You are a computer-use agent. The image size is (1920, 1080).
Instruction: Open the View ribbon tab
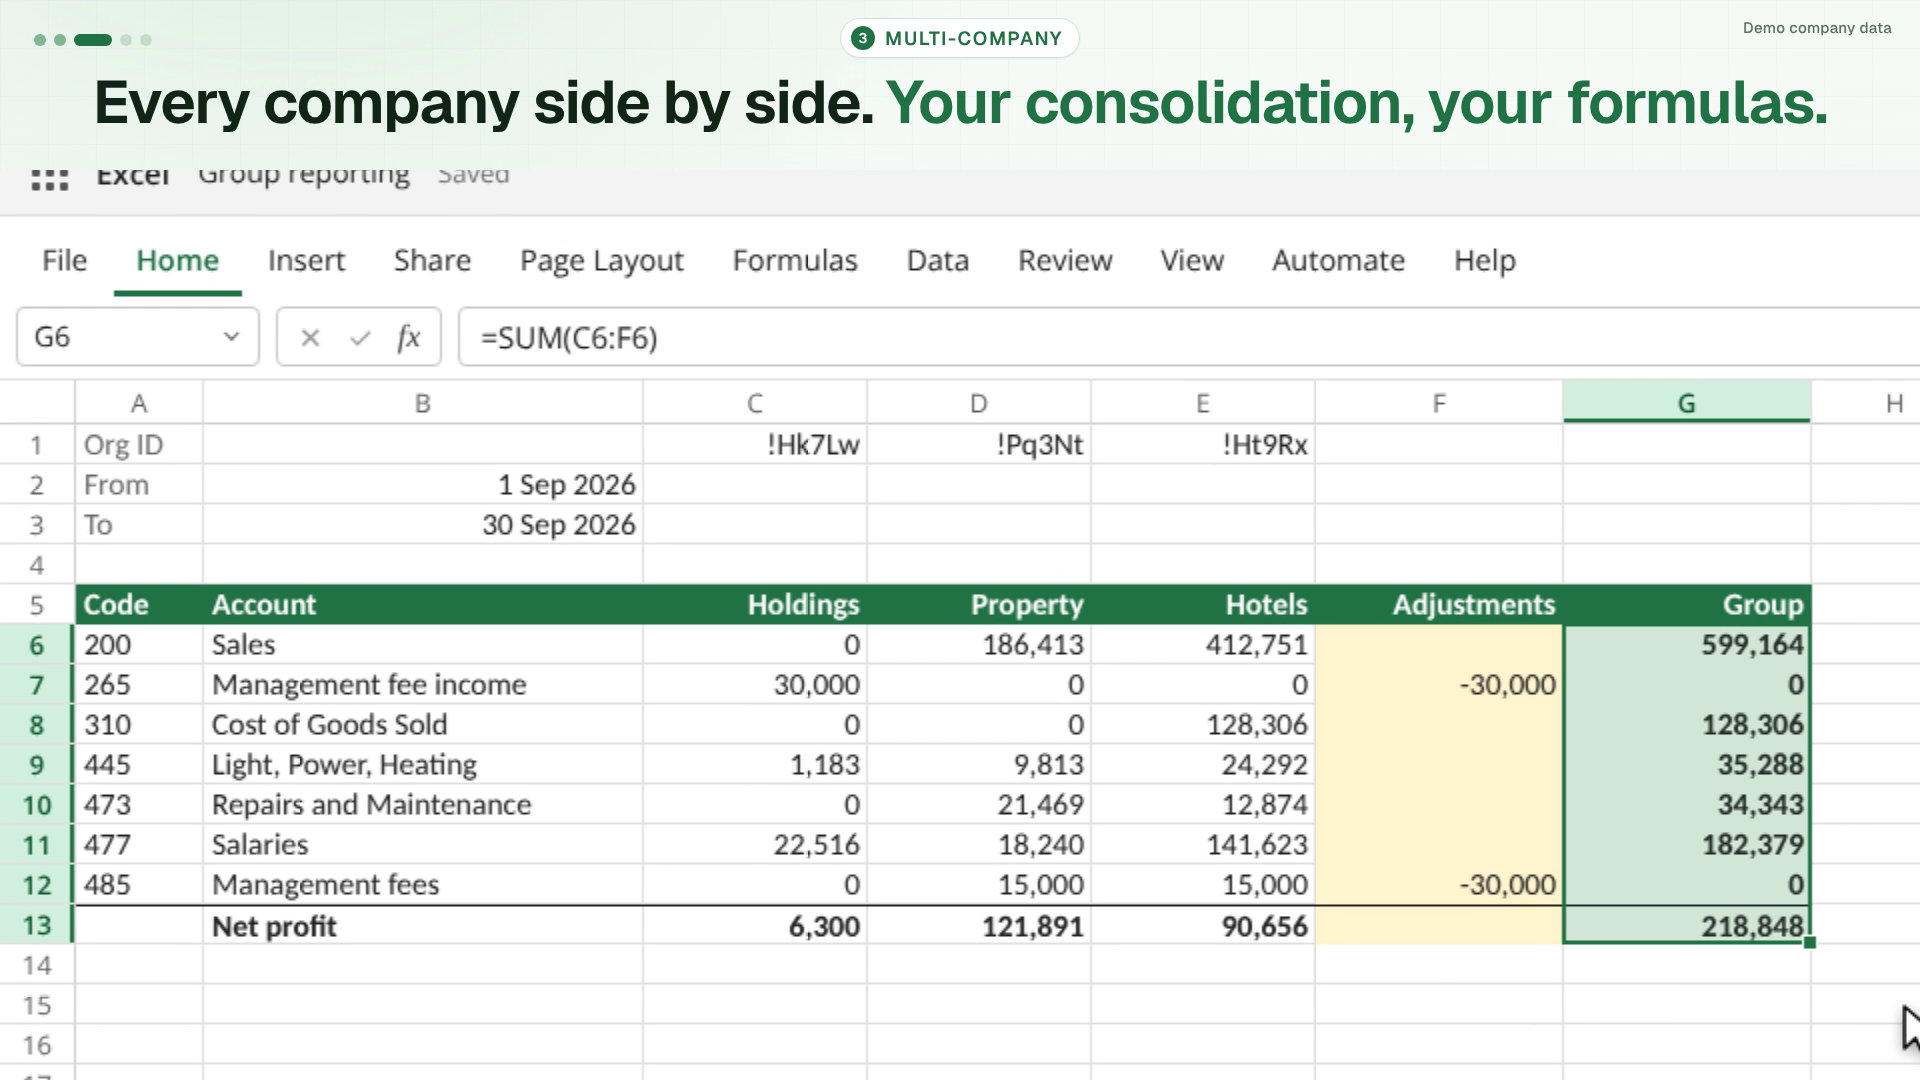pyautogui.click(x=1192, y=260)
